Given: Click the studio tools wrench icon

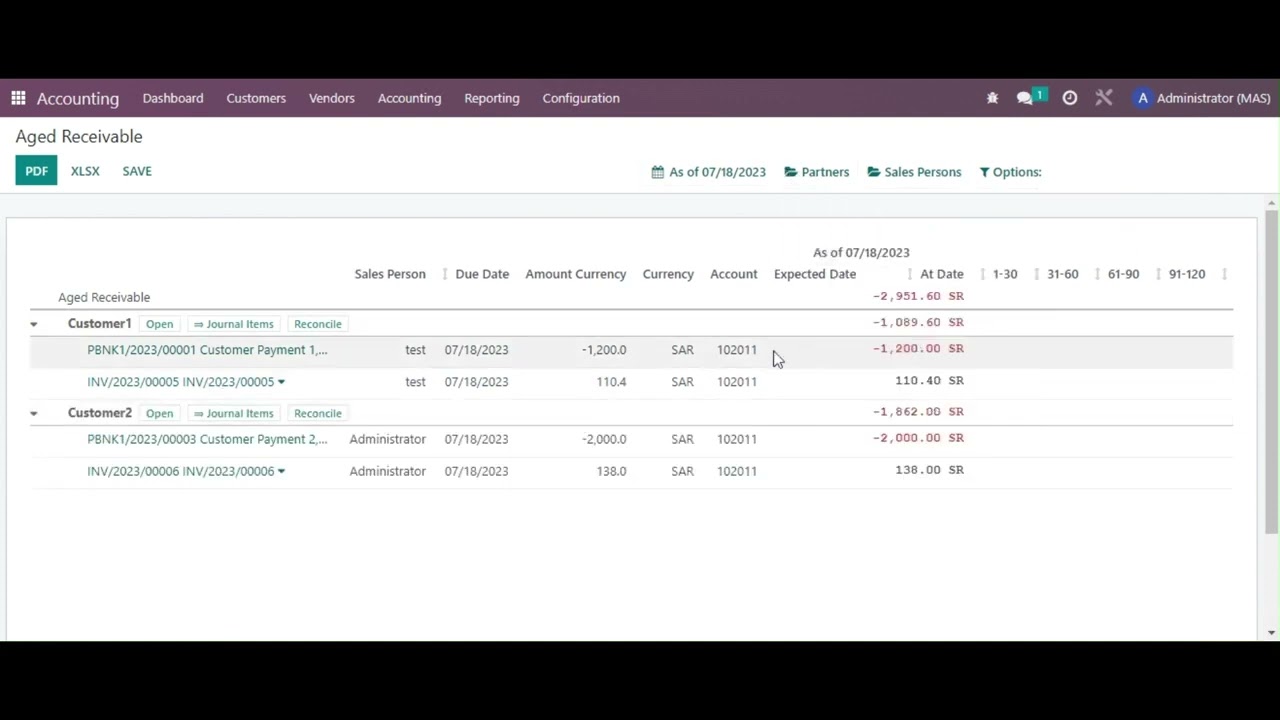Looking at the screenshot, I should click(x=1104, y=98).
